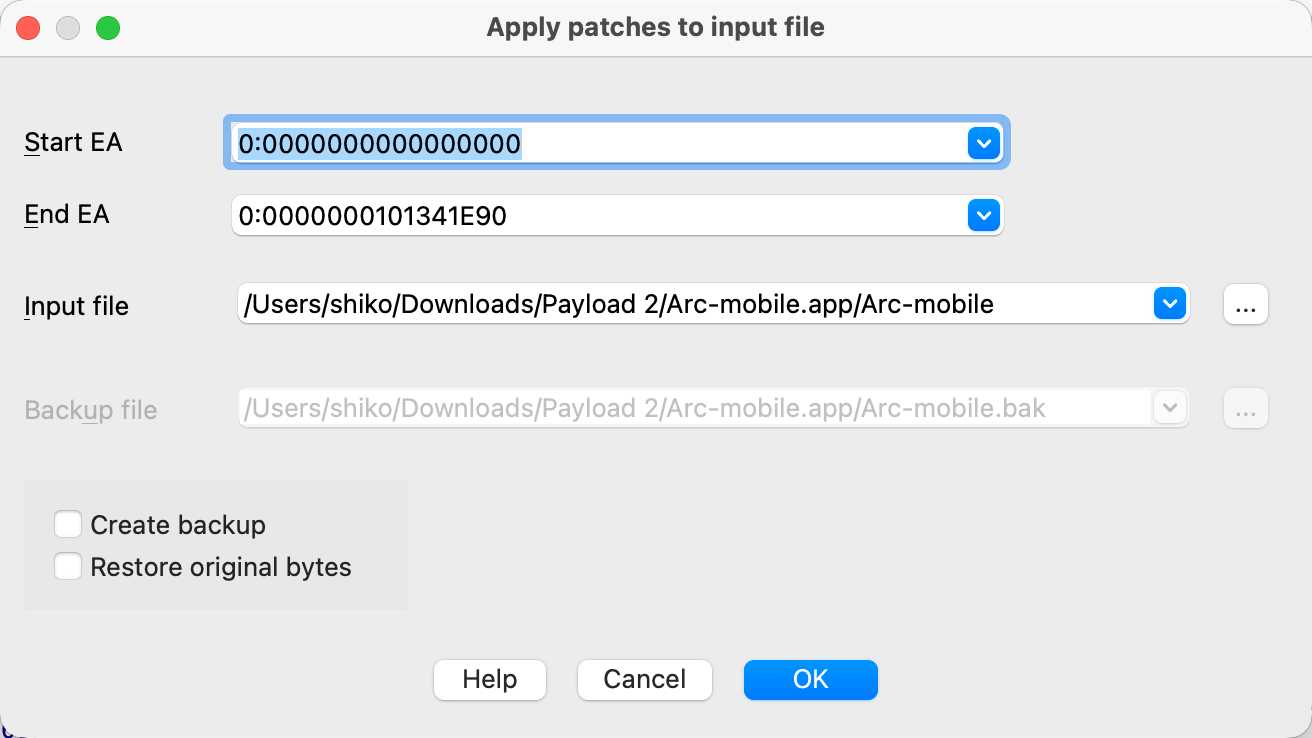Screen dimensions: 1312x738
Task: Click the disabled Backup file dropdown arrow
Action: coord(1169,408)
